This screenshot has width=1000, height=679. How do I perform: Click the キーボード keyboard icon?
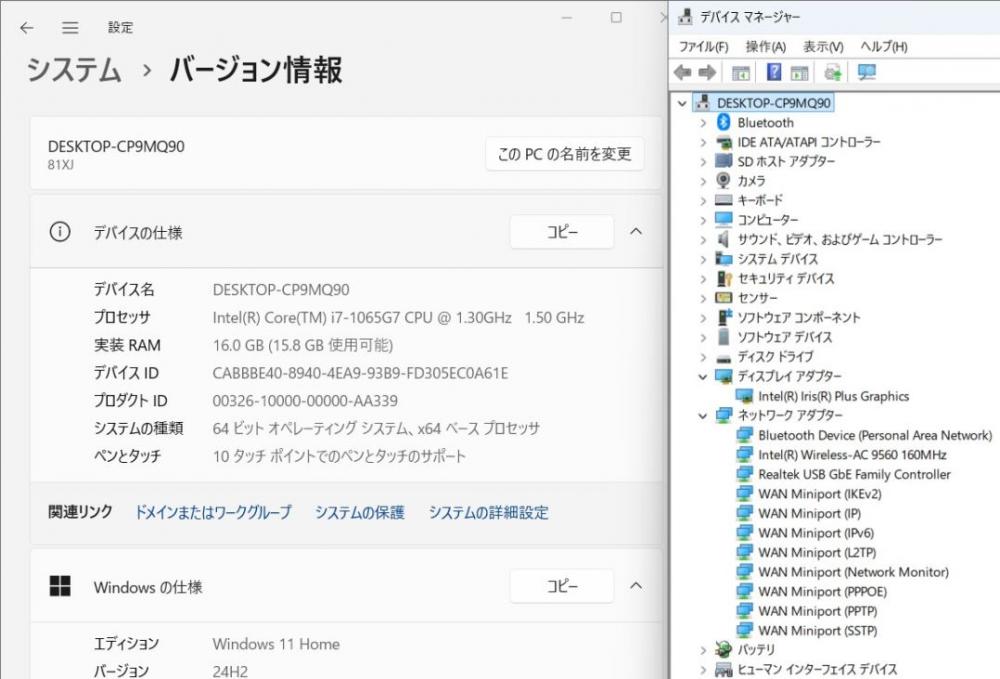click(x=723, y=200)
